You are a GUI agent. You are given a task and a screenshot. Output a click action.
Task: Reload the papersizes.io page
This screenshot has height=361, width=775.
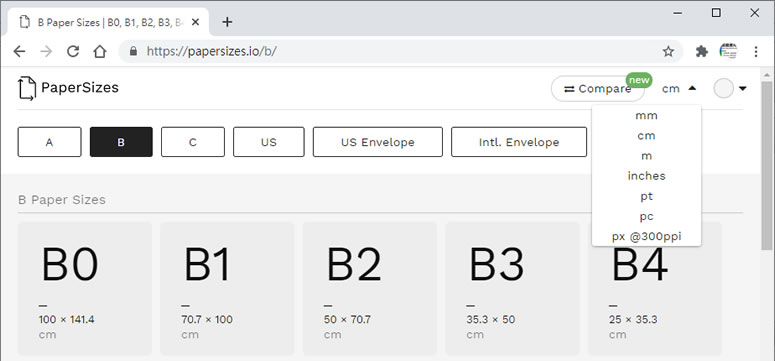[73, 51]
